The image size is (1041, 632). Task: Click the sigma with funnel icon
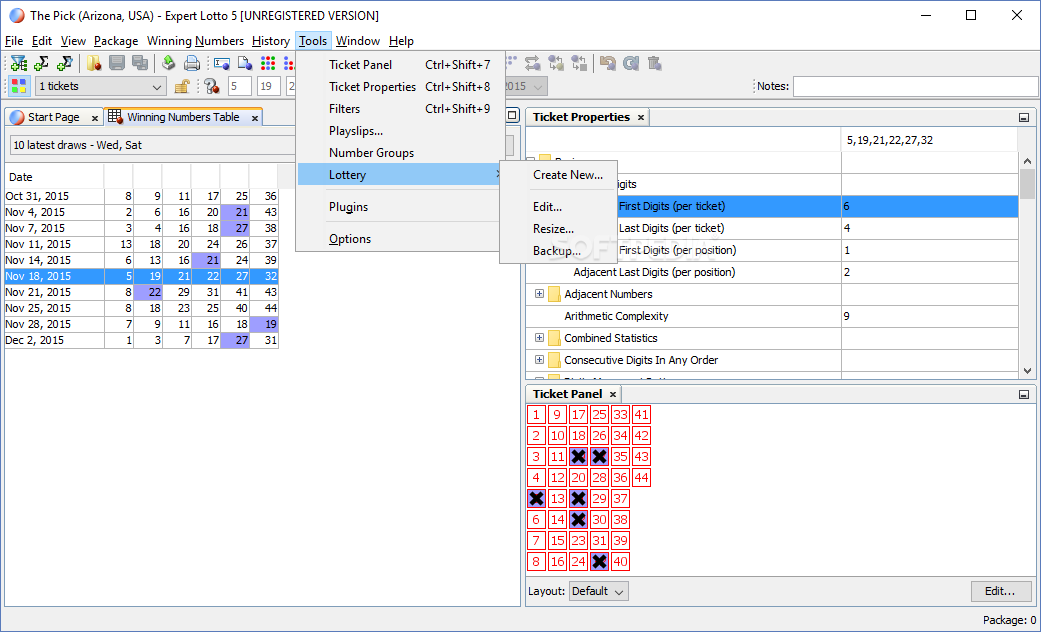[x=64, y=63]
